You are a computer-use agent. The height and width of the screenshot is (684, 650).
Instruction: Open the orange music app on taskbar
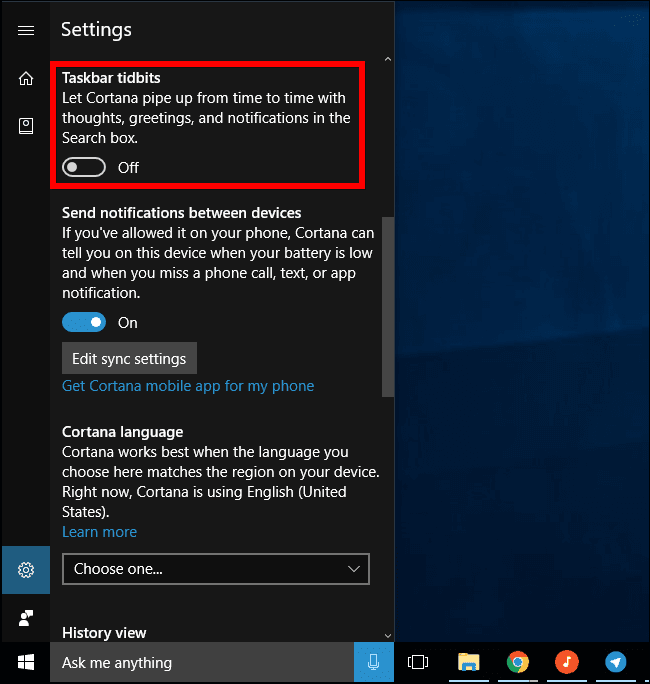click(567, 662)
